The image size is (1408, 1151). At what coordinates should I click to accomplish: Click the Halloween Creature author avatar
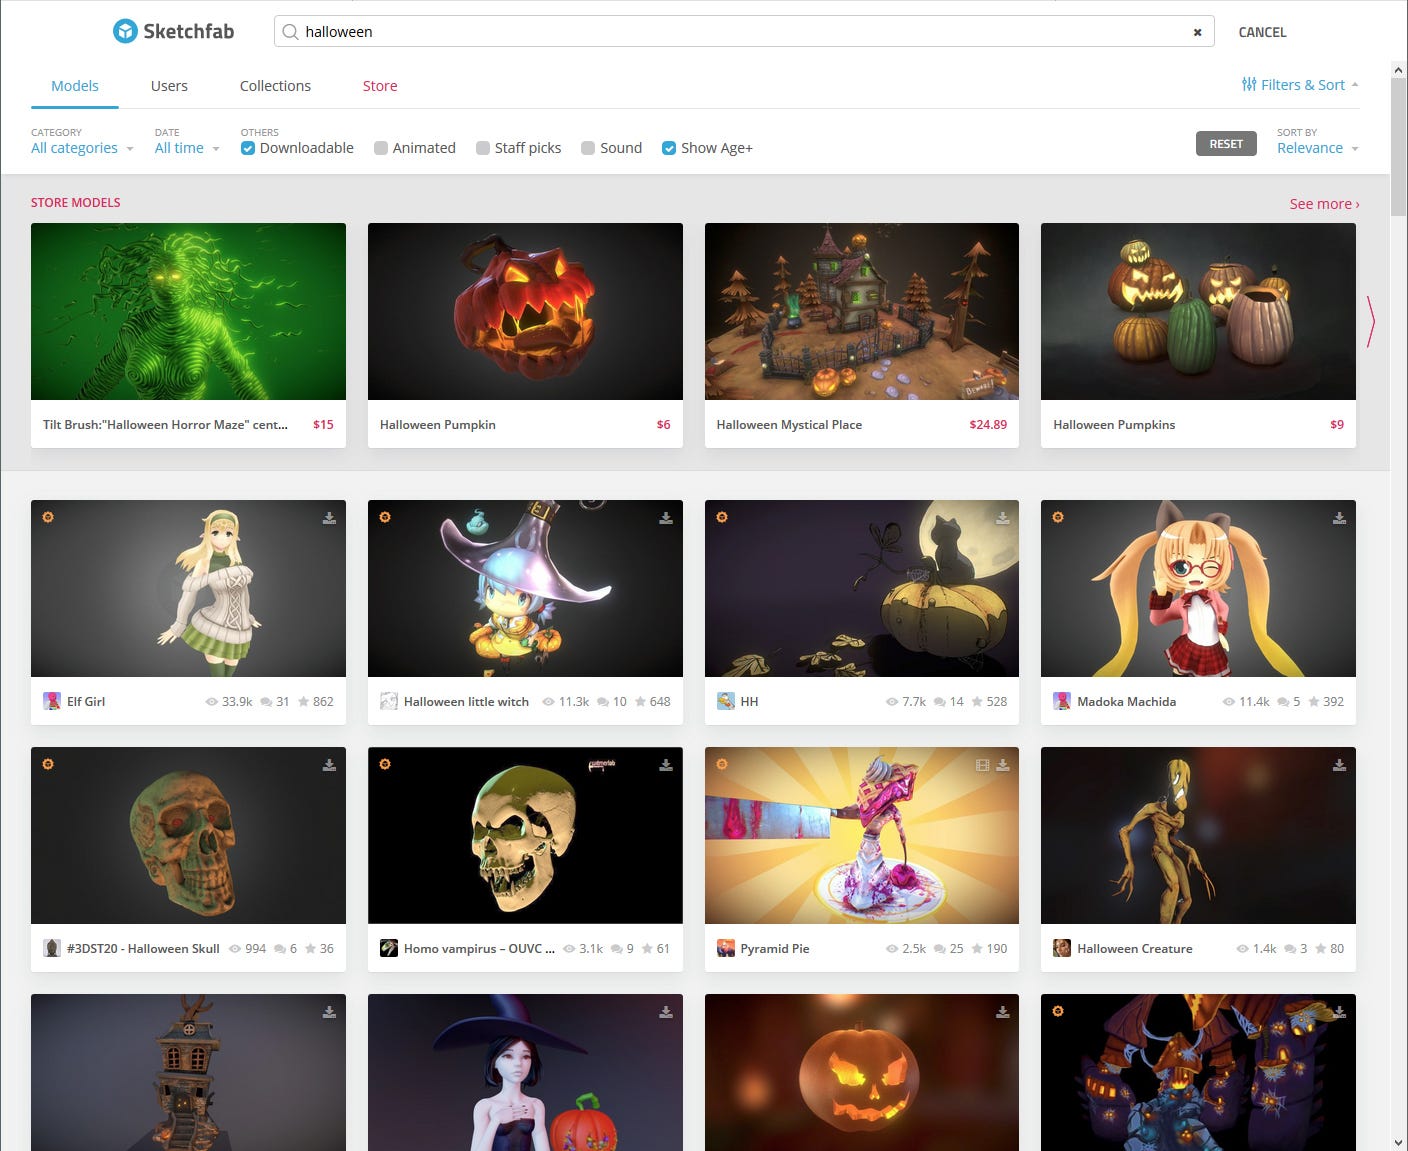point(1062,948)
